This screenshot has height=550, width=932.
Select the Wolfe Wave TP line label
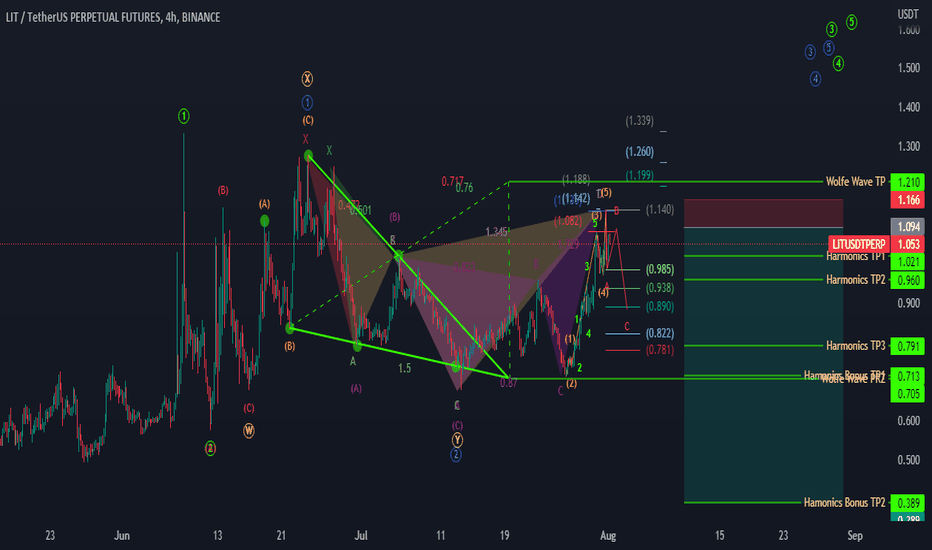coord(855,181)
